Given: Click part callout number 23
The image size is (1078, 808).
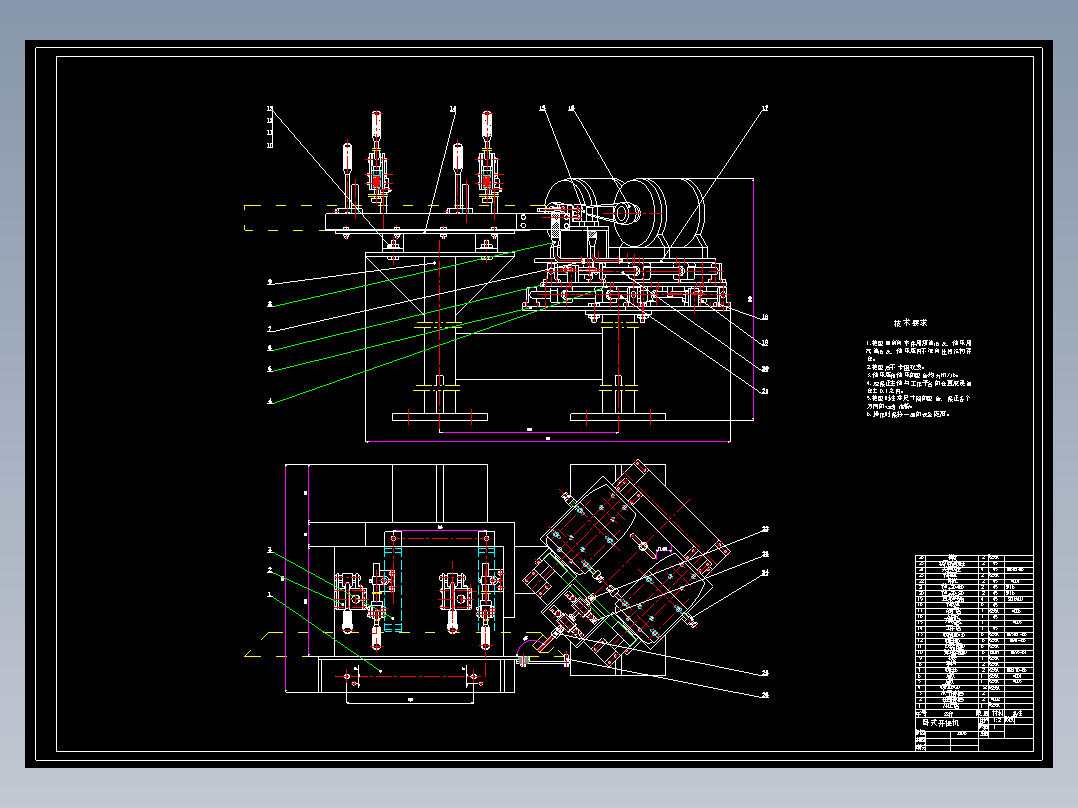Looking at the screenshot, I should tap(764, 554).
